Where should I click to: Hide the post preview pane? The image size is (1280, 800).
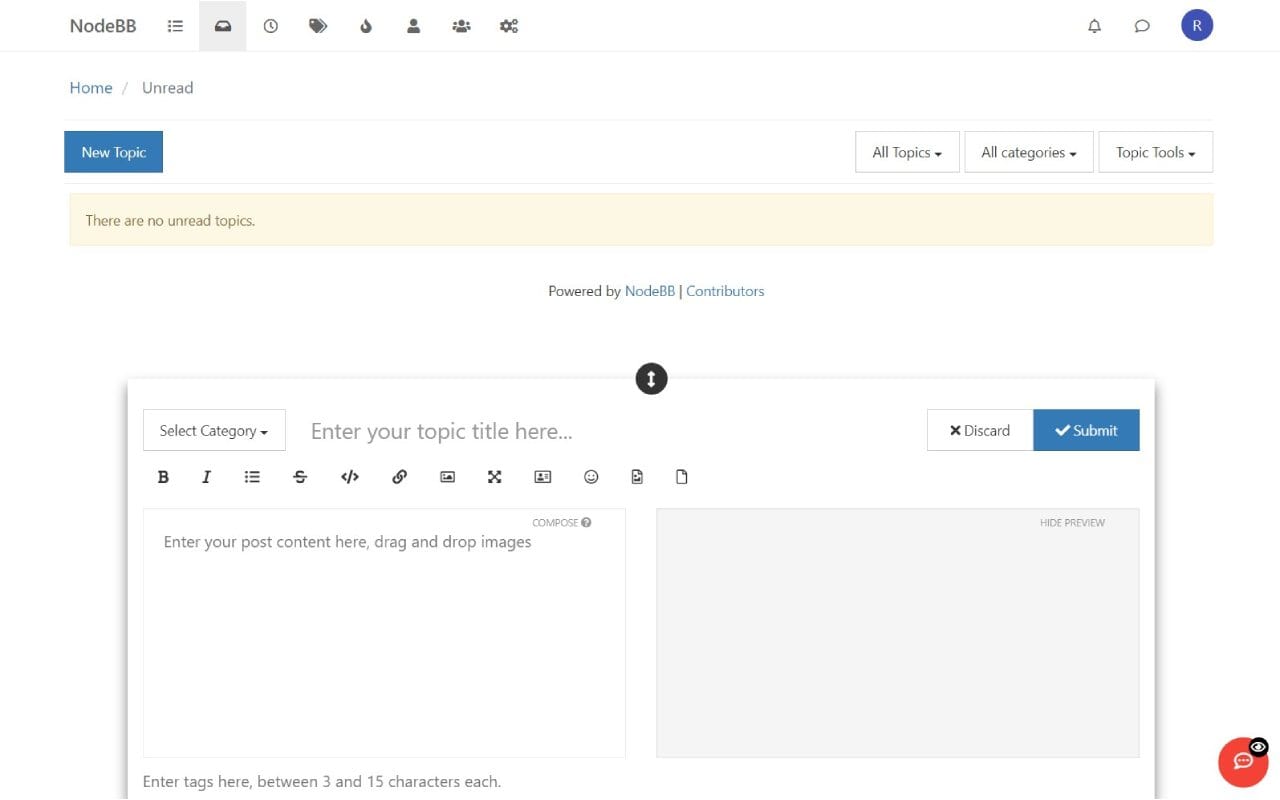[1071, 522]
